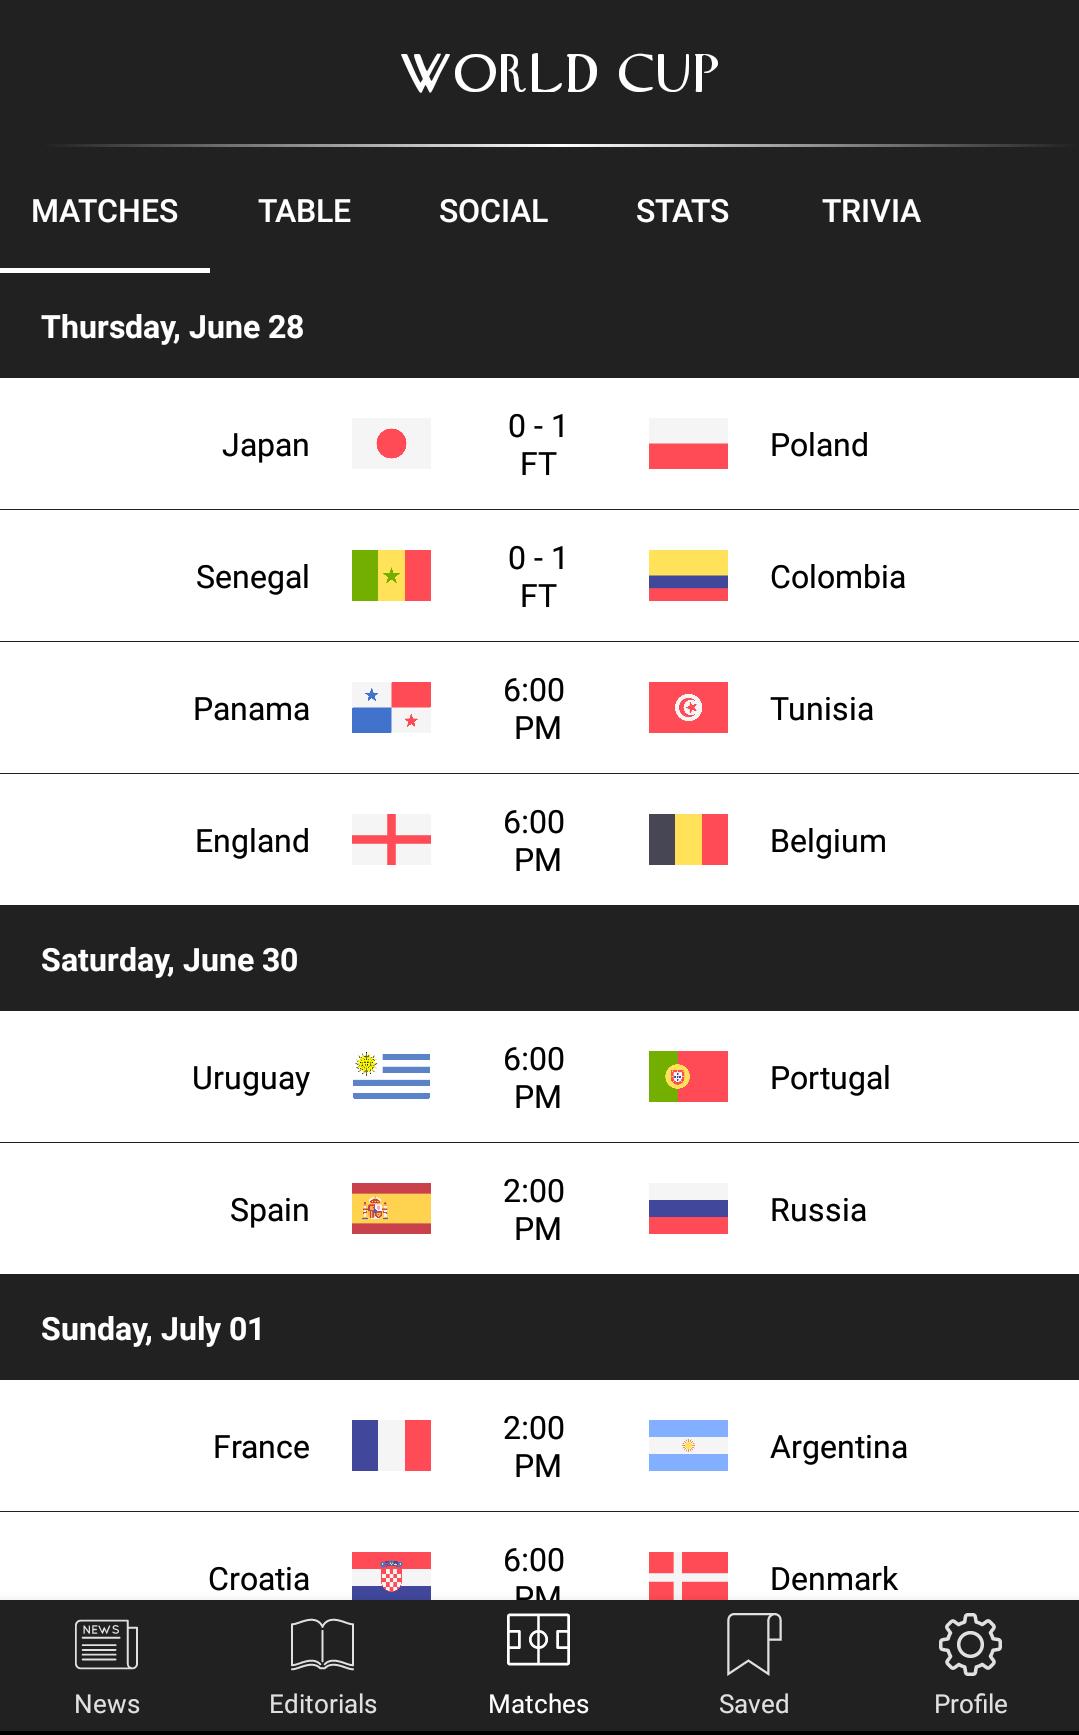The height and width of the screenshot is (1735, 1079).
Task: Select the TRIVIA tab
Action: pyautogui.click(x=871, y=211)
